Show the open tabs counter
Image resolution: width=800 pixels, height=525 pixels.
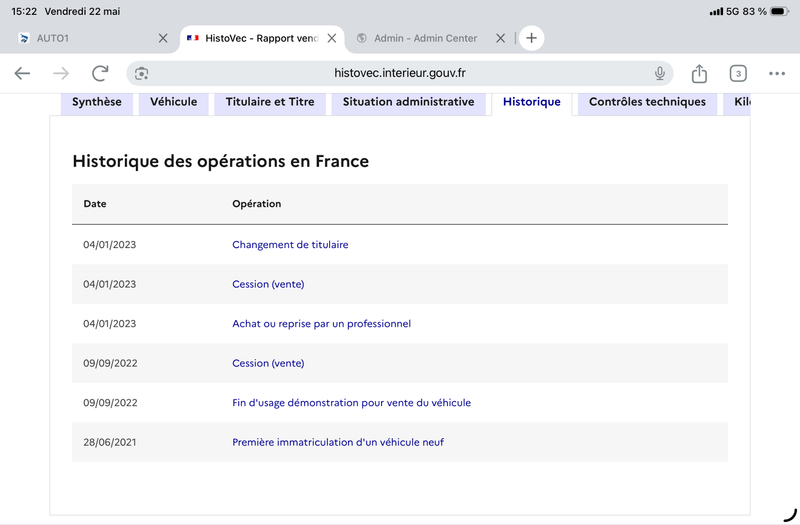click(x=738, y=73)
